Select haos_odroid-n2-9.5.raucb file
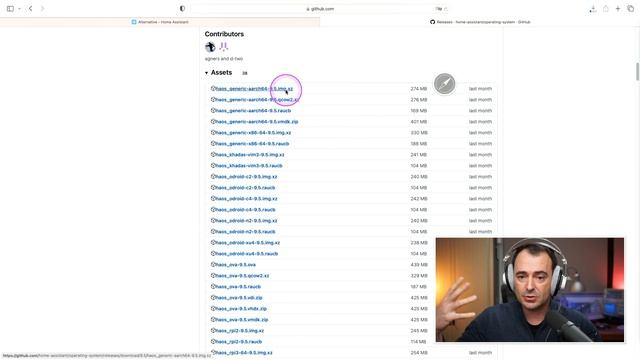 click(245, 232)
